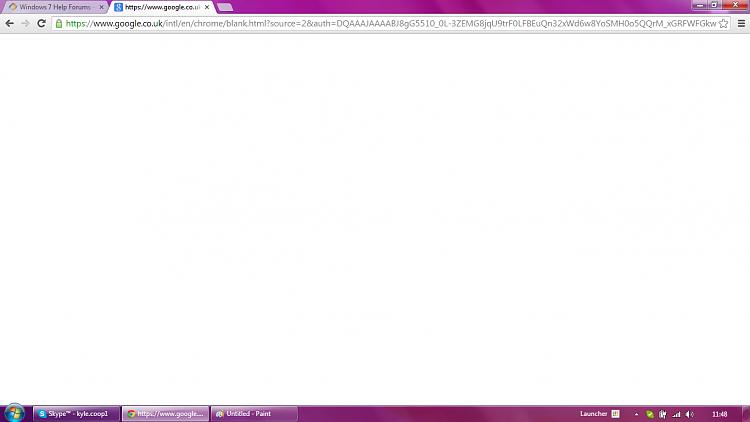Click the 11:48 clock

point(719,414)
